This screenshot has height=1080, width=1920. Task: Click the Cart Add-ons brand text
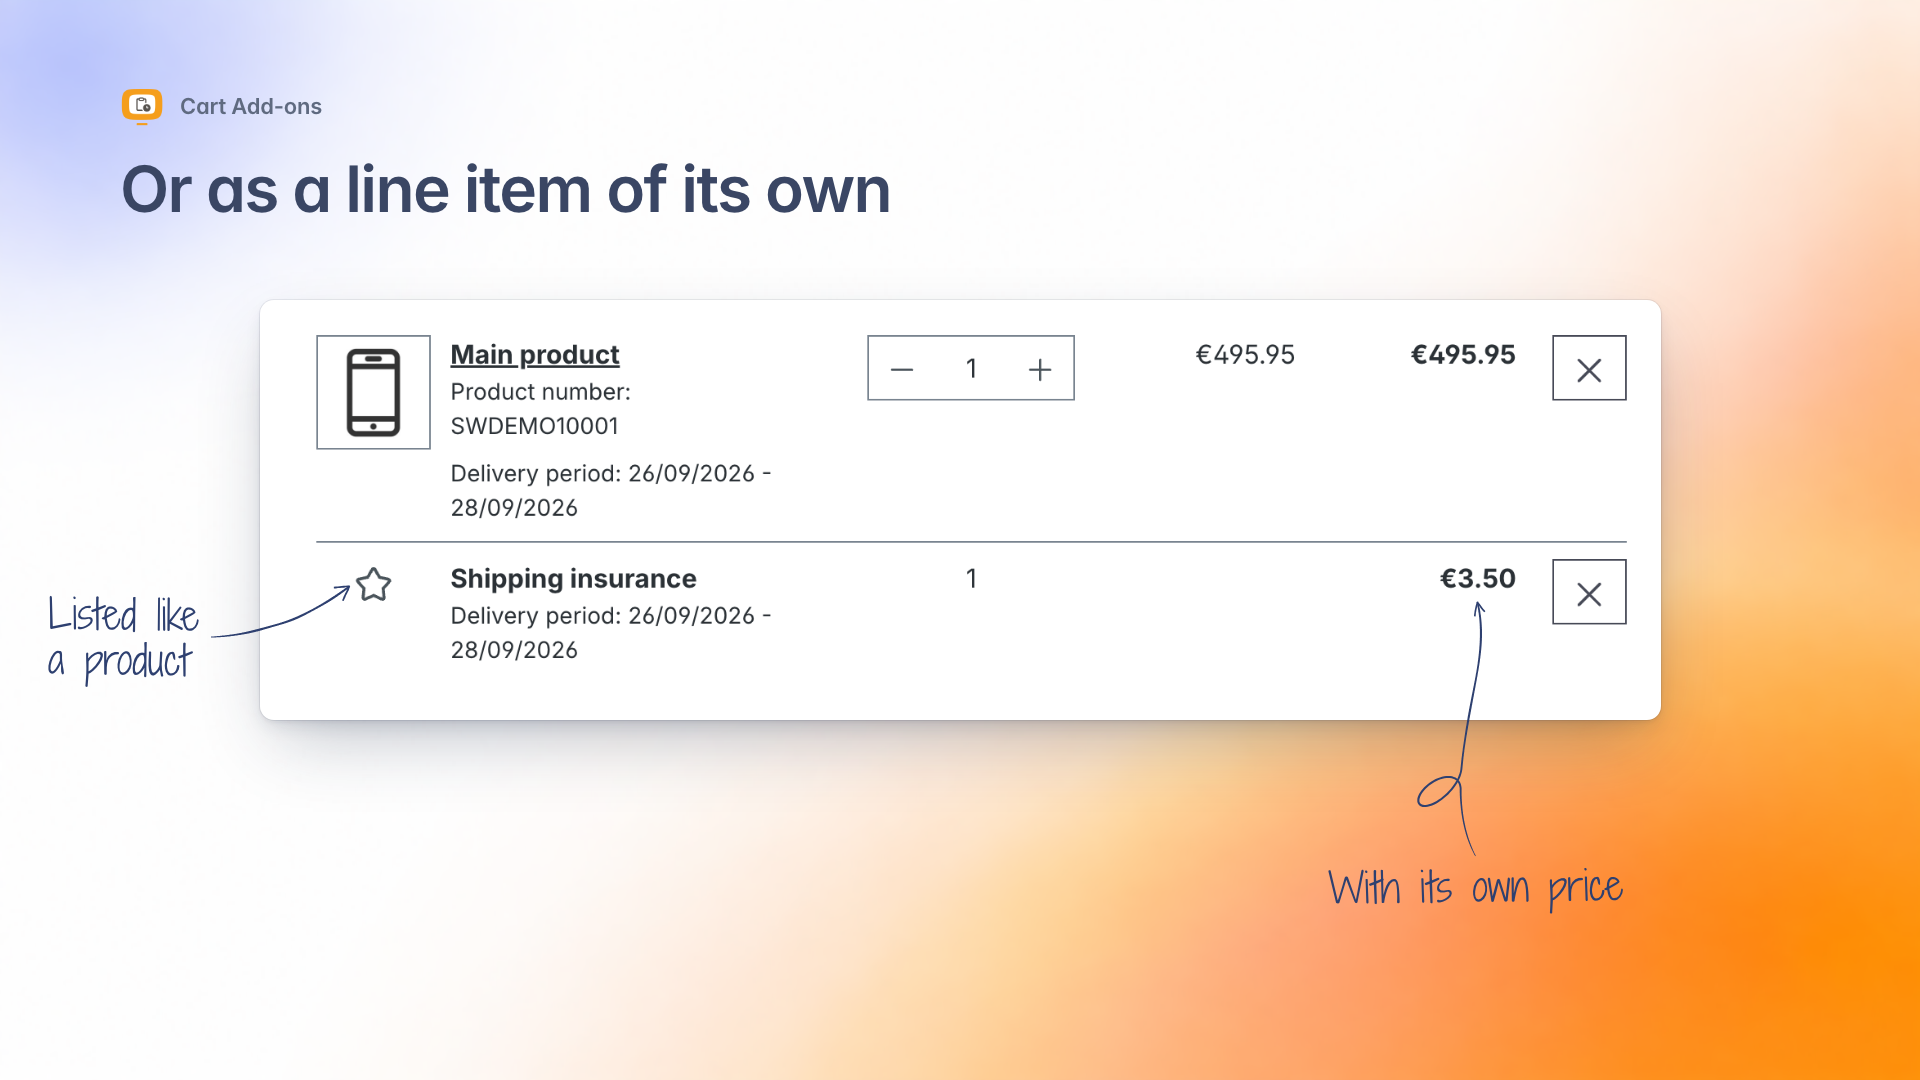pyautogui.click(x=251, y=106)
